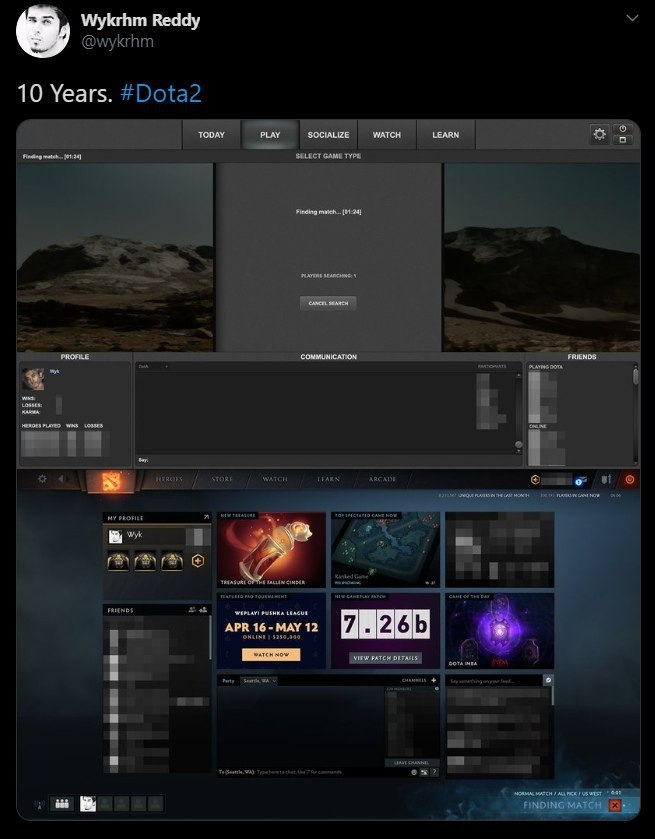Select the PLAY tab in the old client
Viewport: 655px width, 839px height.
pos(270,135)
